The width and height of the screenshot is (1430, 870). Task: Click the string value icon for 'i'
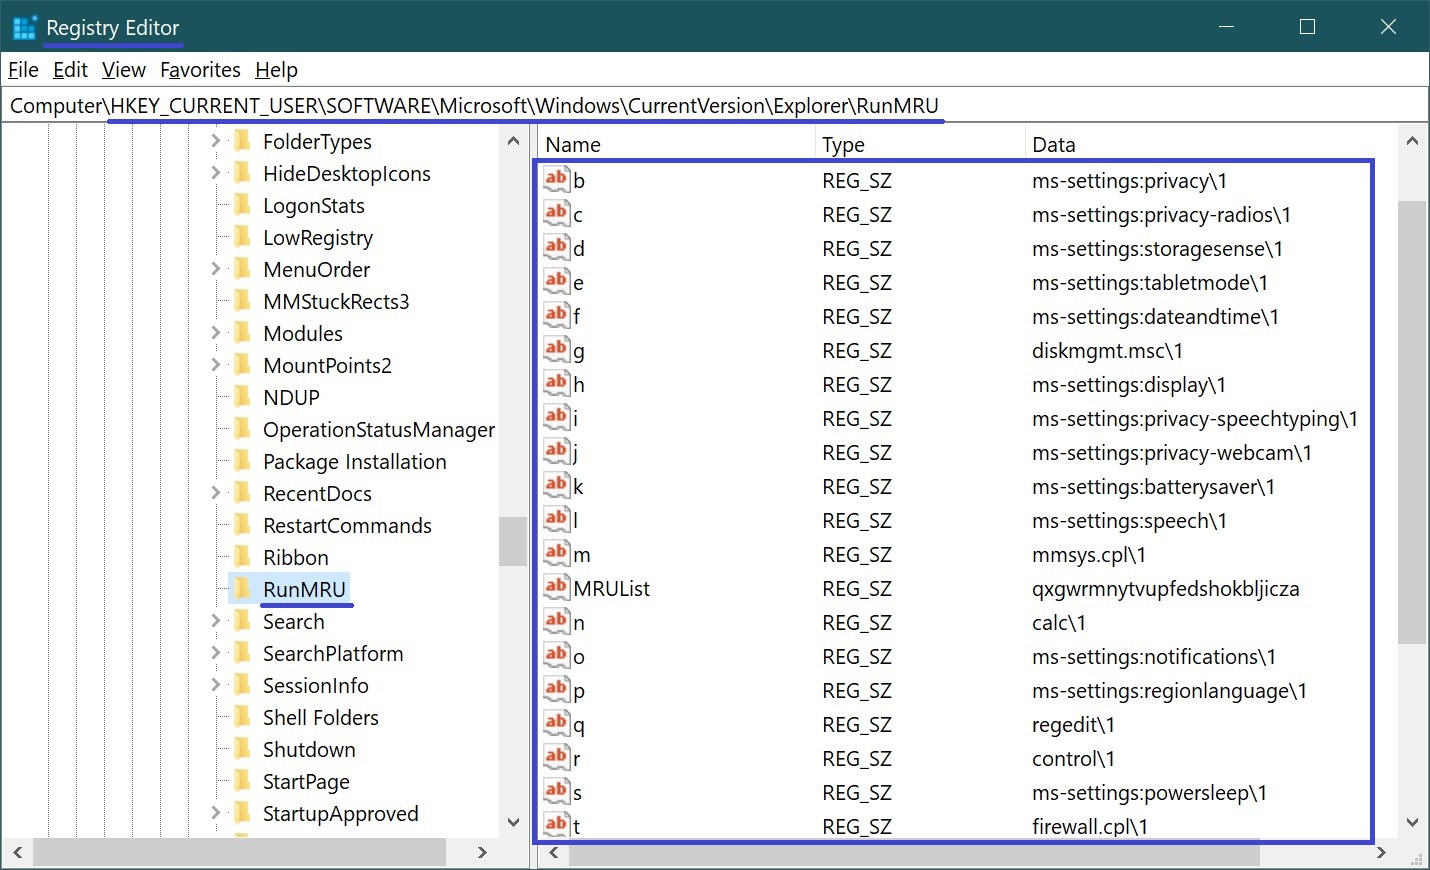(557, 418)
